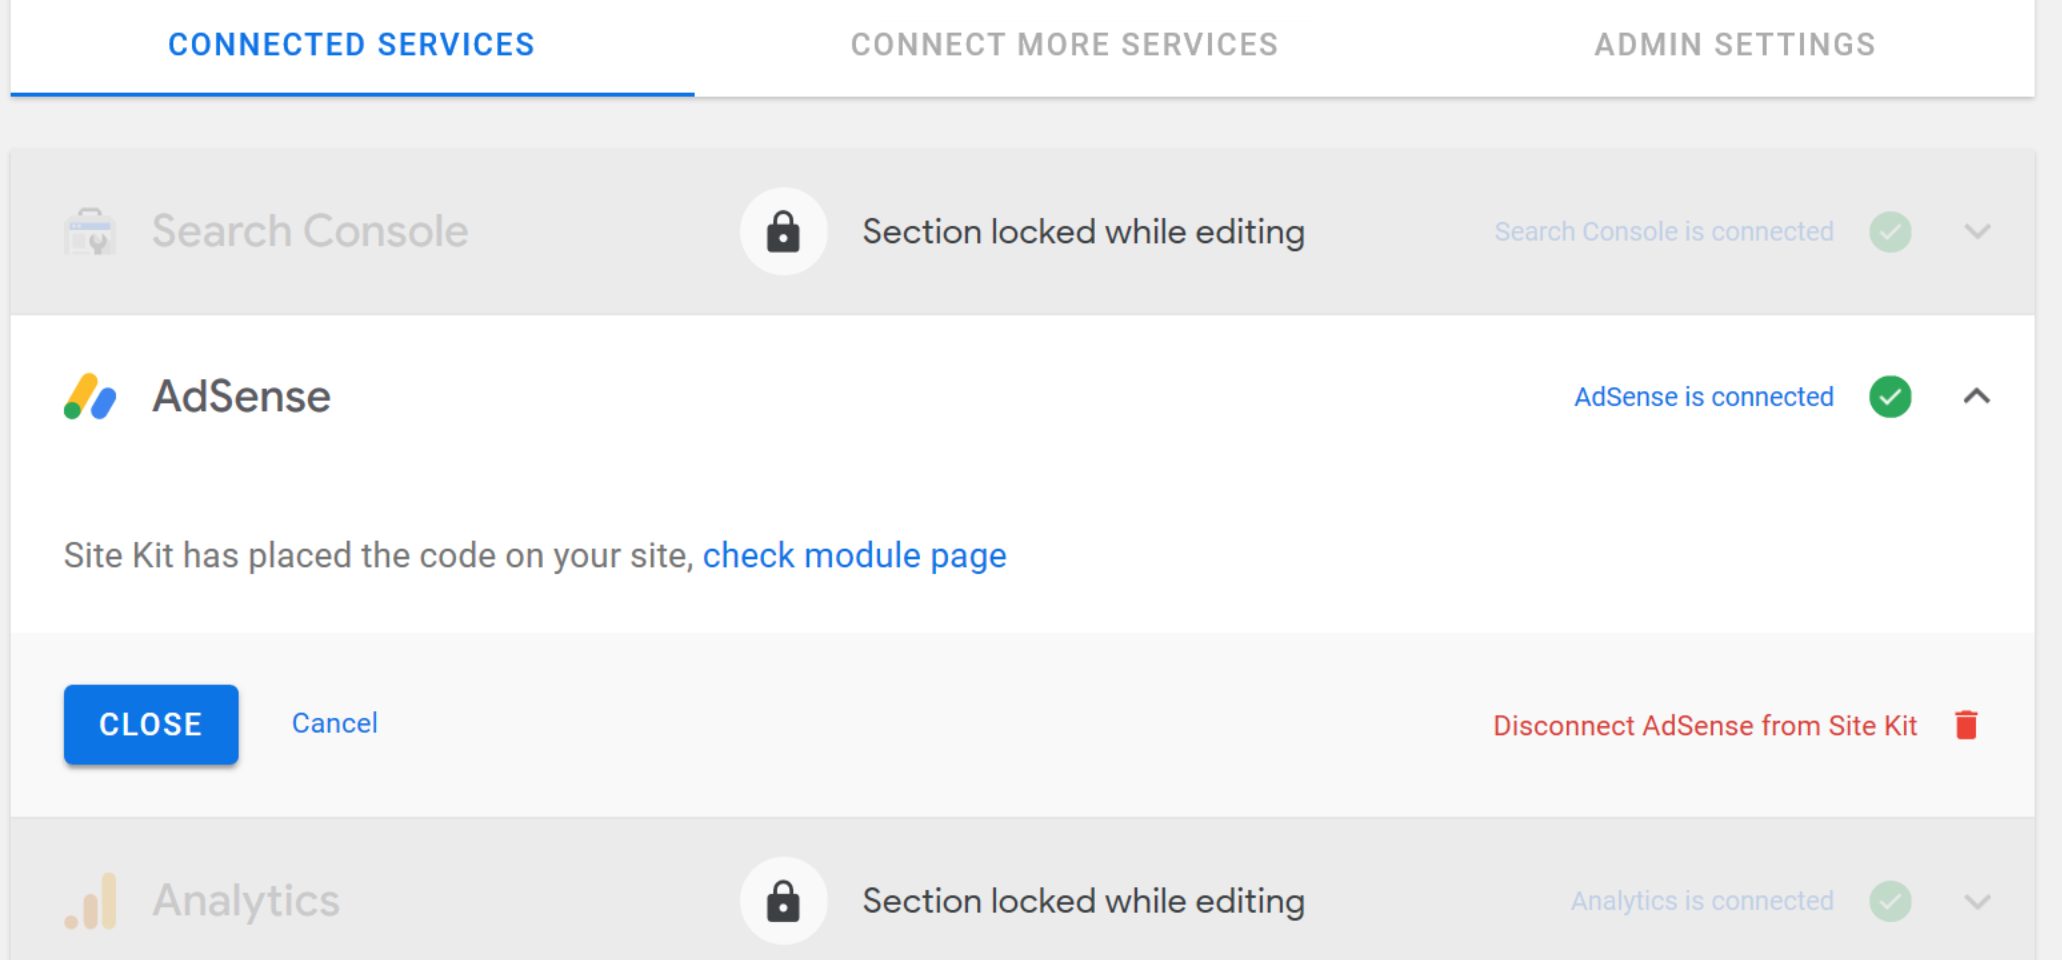Switch to the Connect More Services tab

point(1064,44)
